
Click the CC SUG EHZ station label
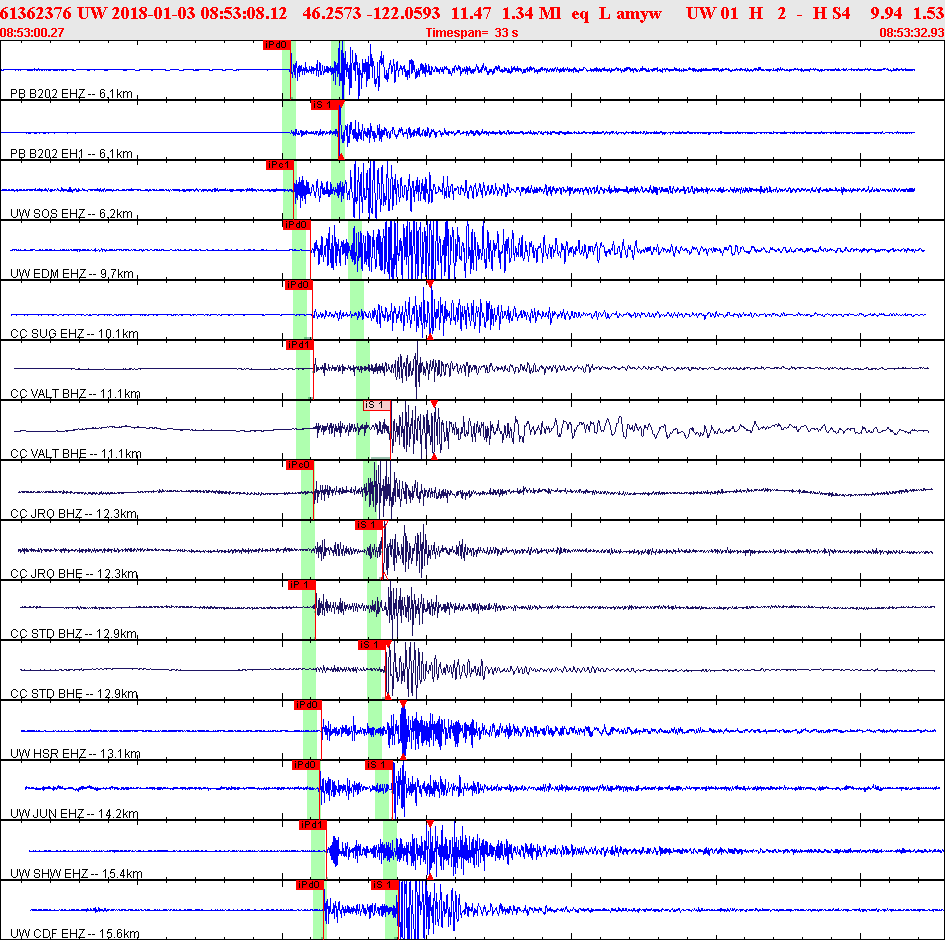[x=74, y=333]
